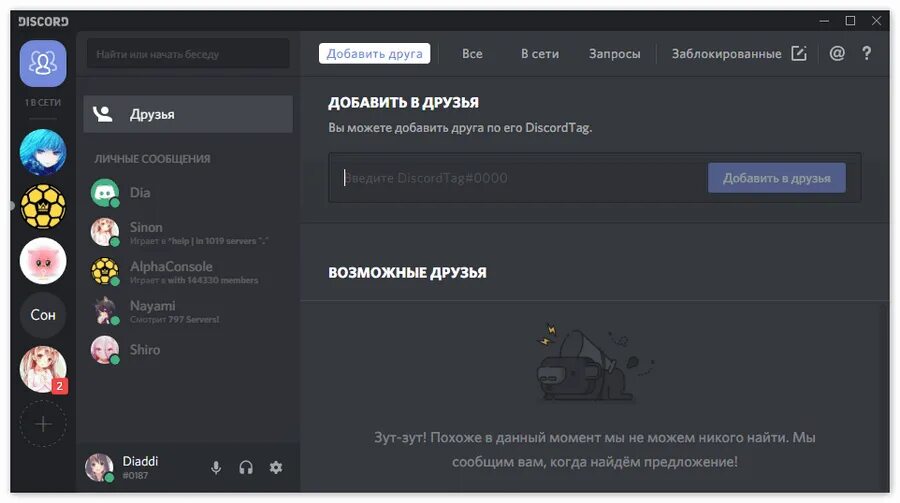This screenshot has height=503, width=900.
Task: Maximize the Discord window
Action: 851,21
